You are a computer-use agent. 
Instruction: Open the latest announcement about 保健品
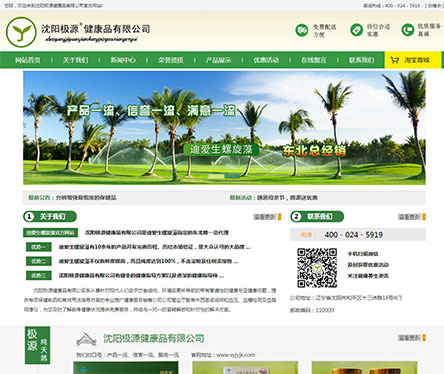coord(86,198)
